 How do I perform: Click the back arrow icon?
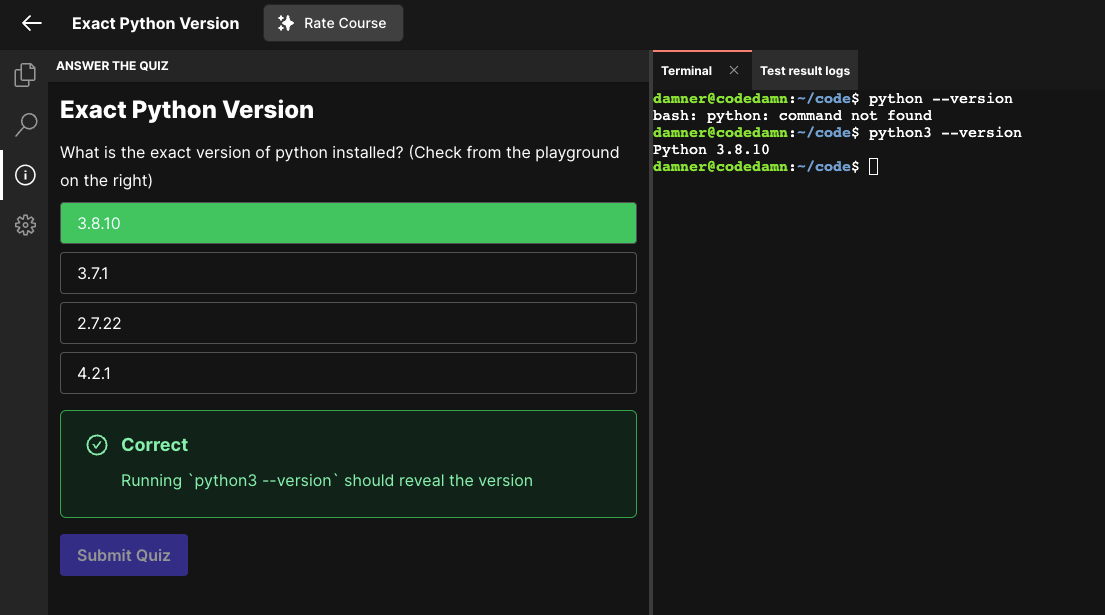coord(32,23)
